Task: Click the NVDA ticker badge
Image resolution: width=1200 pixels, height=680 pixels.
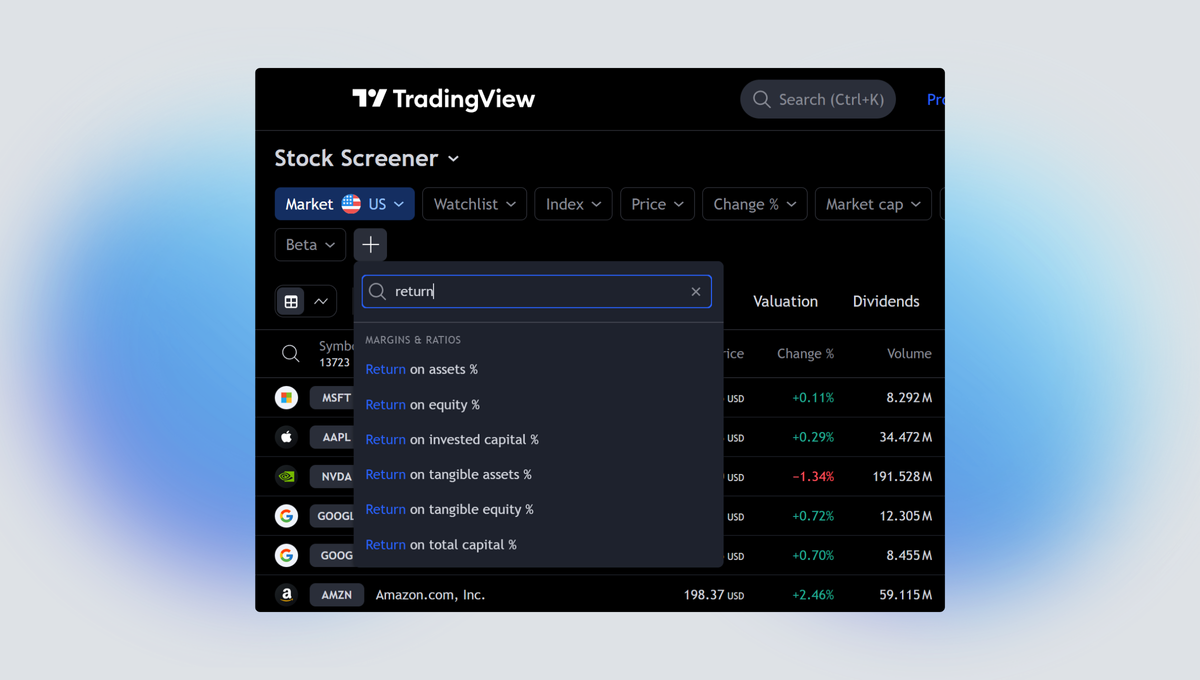Action: click(332, 476)
